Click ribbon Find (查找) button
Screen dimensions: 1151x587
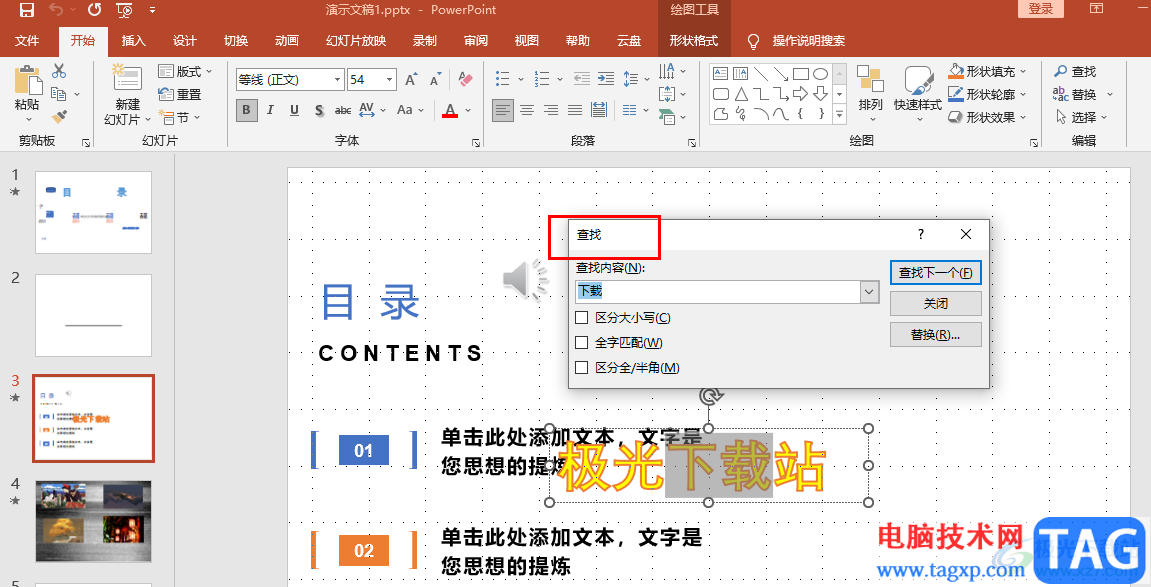click(1075, 71)
